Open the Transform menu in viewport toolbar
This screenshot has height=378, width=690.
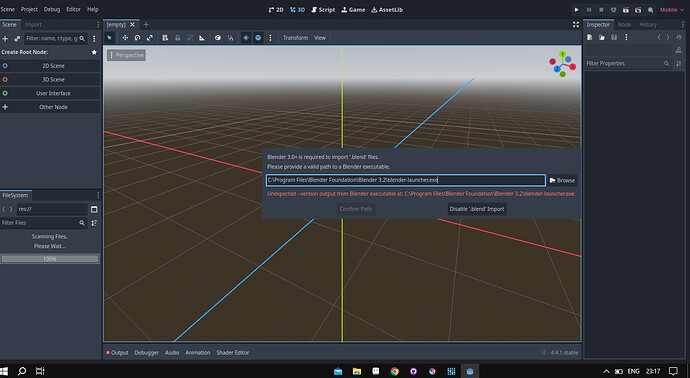295,38
